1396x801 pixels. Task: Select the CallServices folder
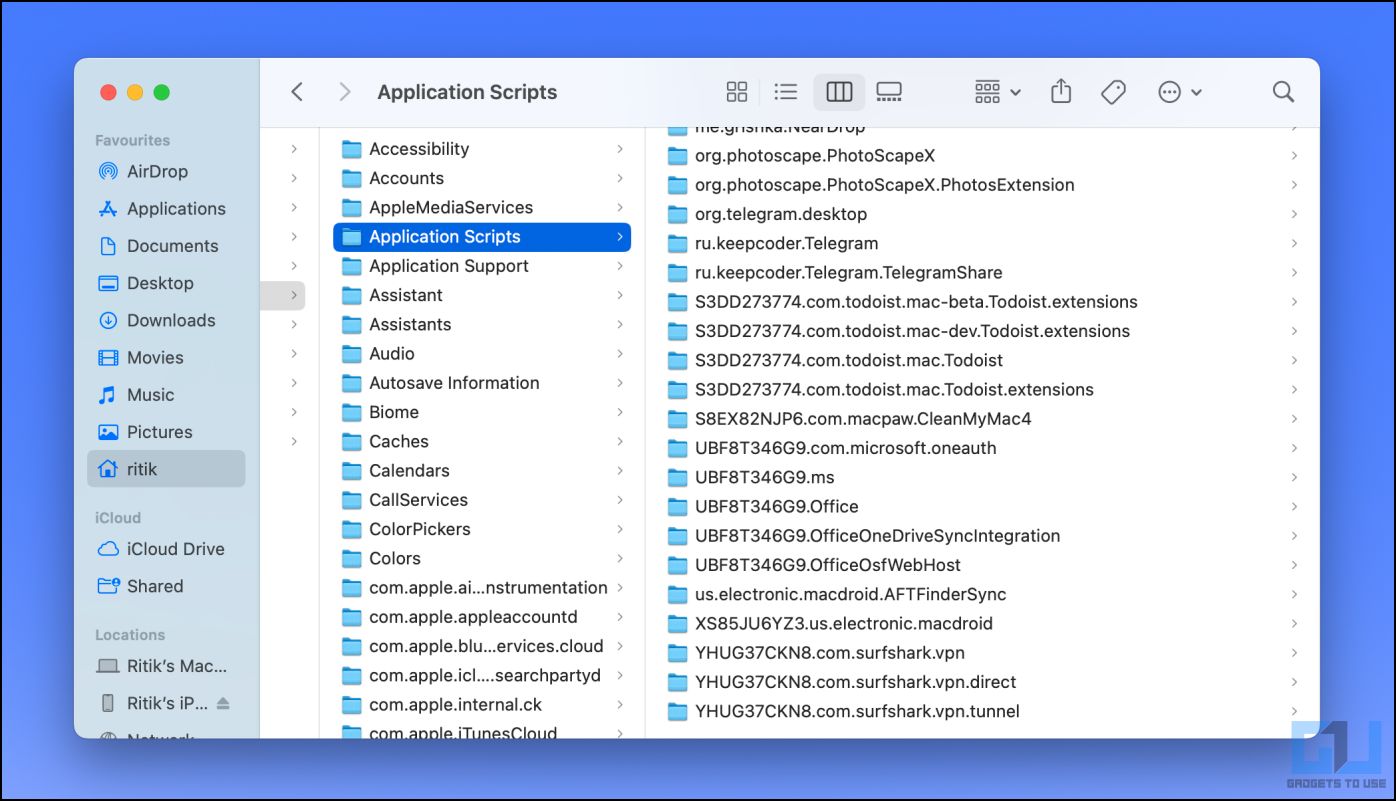tap(483, 500)
